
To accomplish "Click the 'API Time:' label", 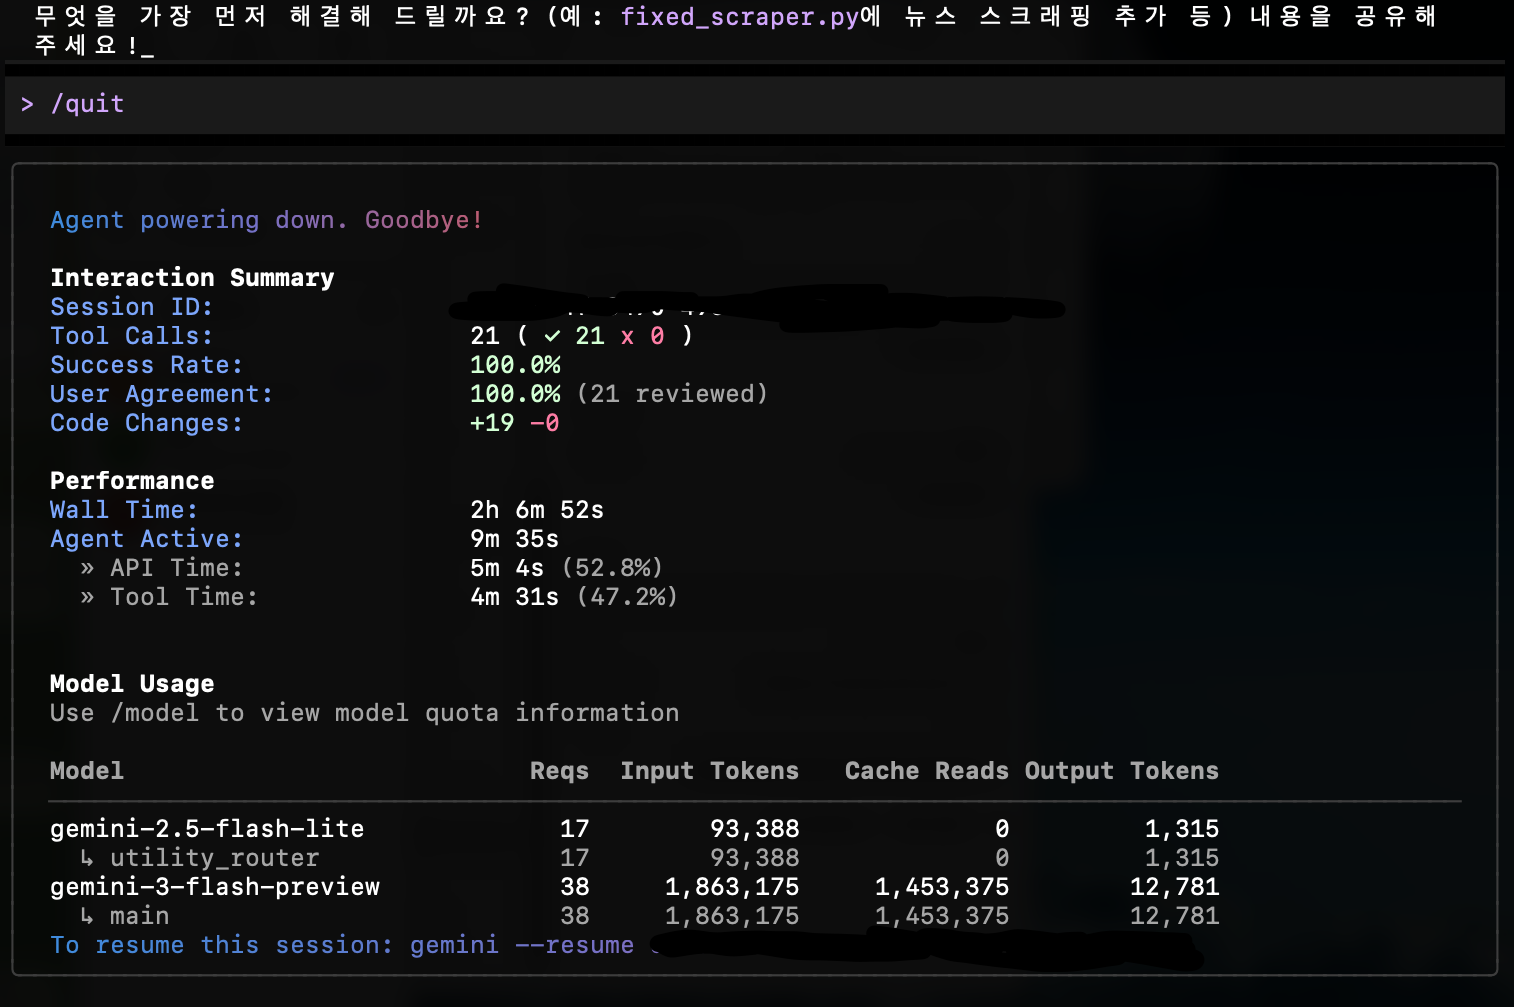I will pyautogui.click(x=176, y=568).
